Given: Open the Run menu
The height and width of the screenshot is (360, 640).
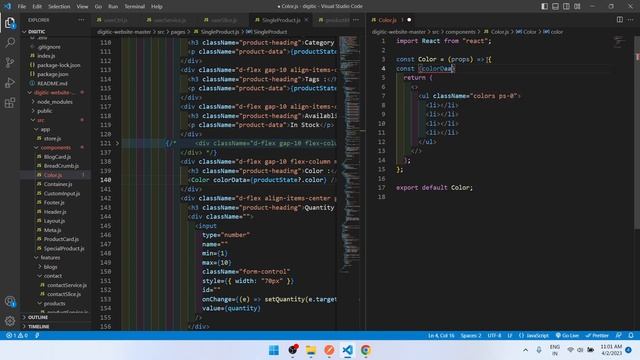Looking at the screenshot, I should (113, 7).
